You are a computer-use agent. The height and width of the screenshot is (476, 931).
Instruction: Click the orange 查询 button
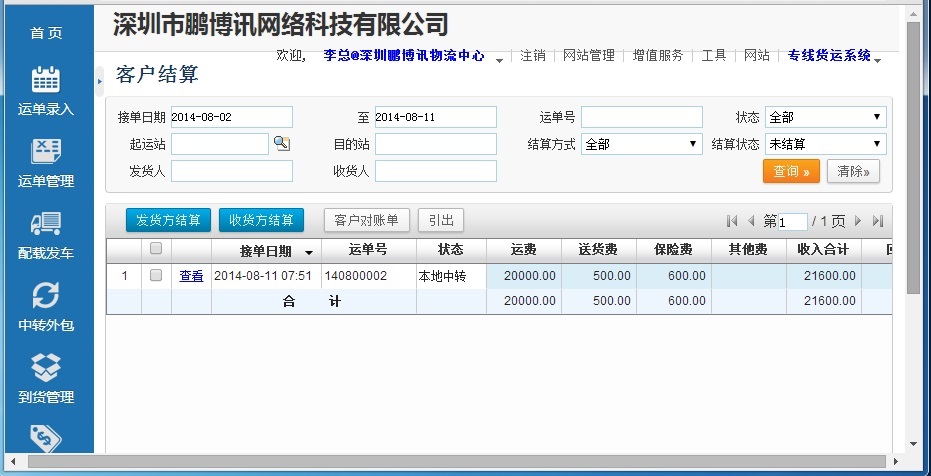click(x=791, y=171)
